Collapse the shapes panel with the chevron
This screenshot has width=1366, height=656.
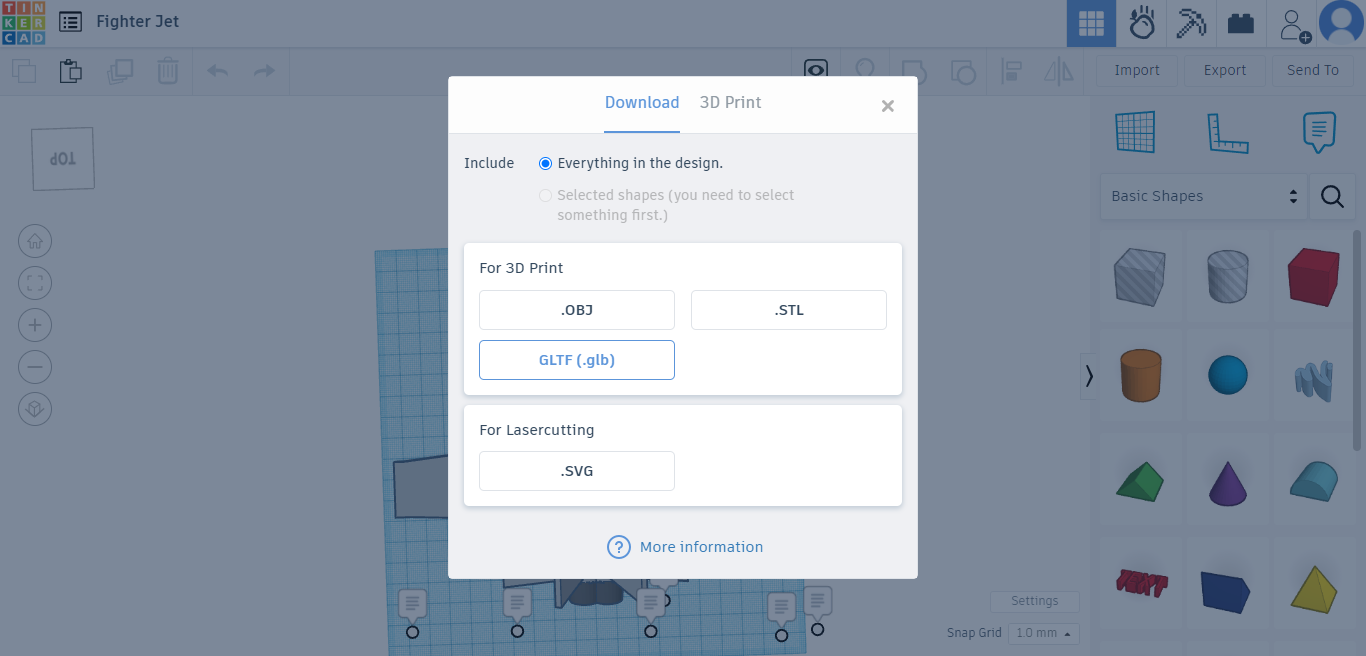pos(1088,376)
